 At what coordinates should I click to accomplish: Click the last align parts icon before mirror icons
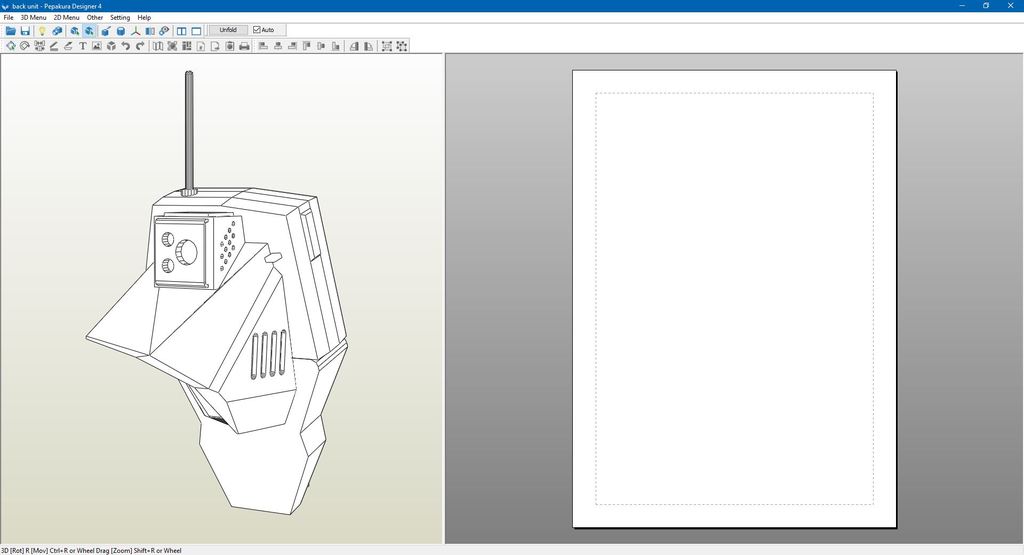(336, 46)
